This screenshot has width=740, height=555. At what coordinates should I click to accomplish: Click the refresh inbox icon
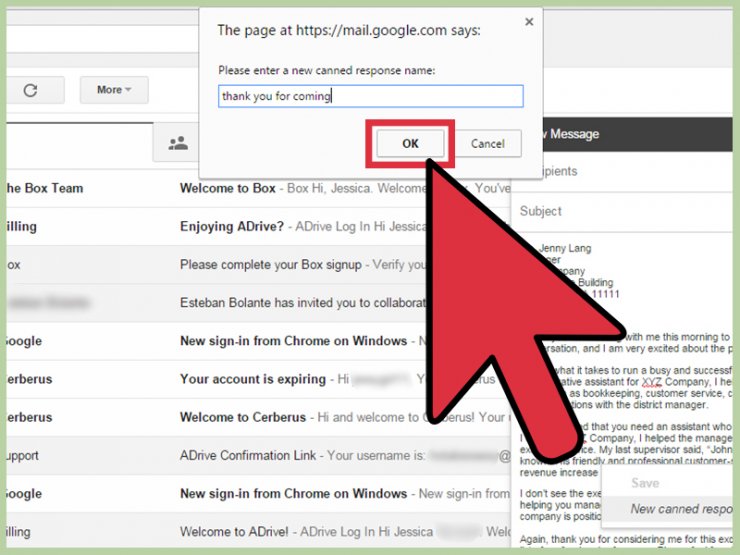[30, 90]
